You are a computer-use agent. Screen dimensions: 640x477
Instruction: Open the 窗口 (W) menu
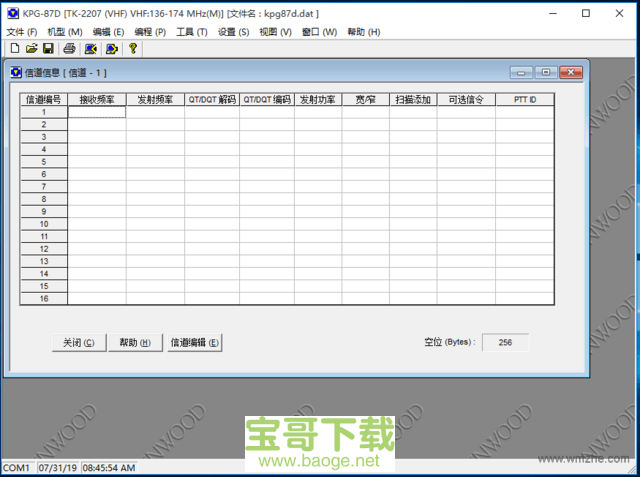coord(319,32)
